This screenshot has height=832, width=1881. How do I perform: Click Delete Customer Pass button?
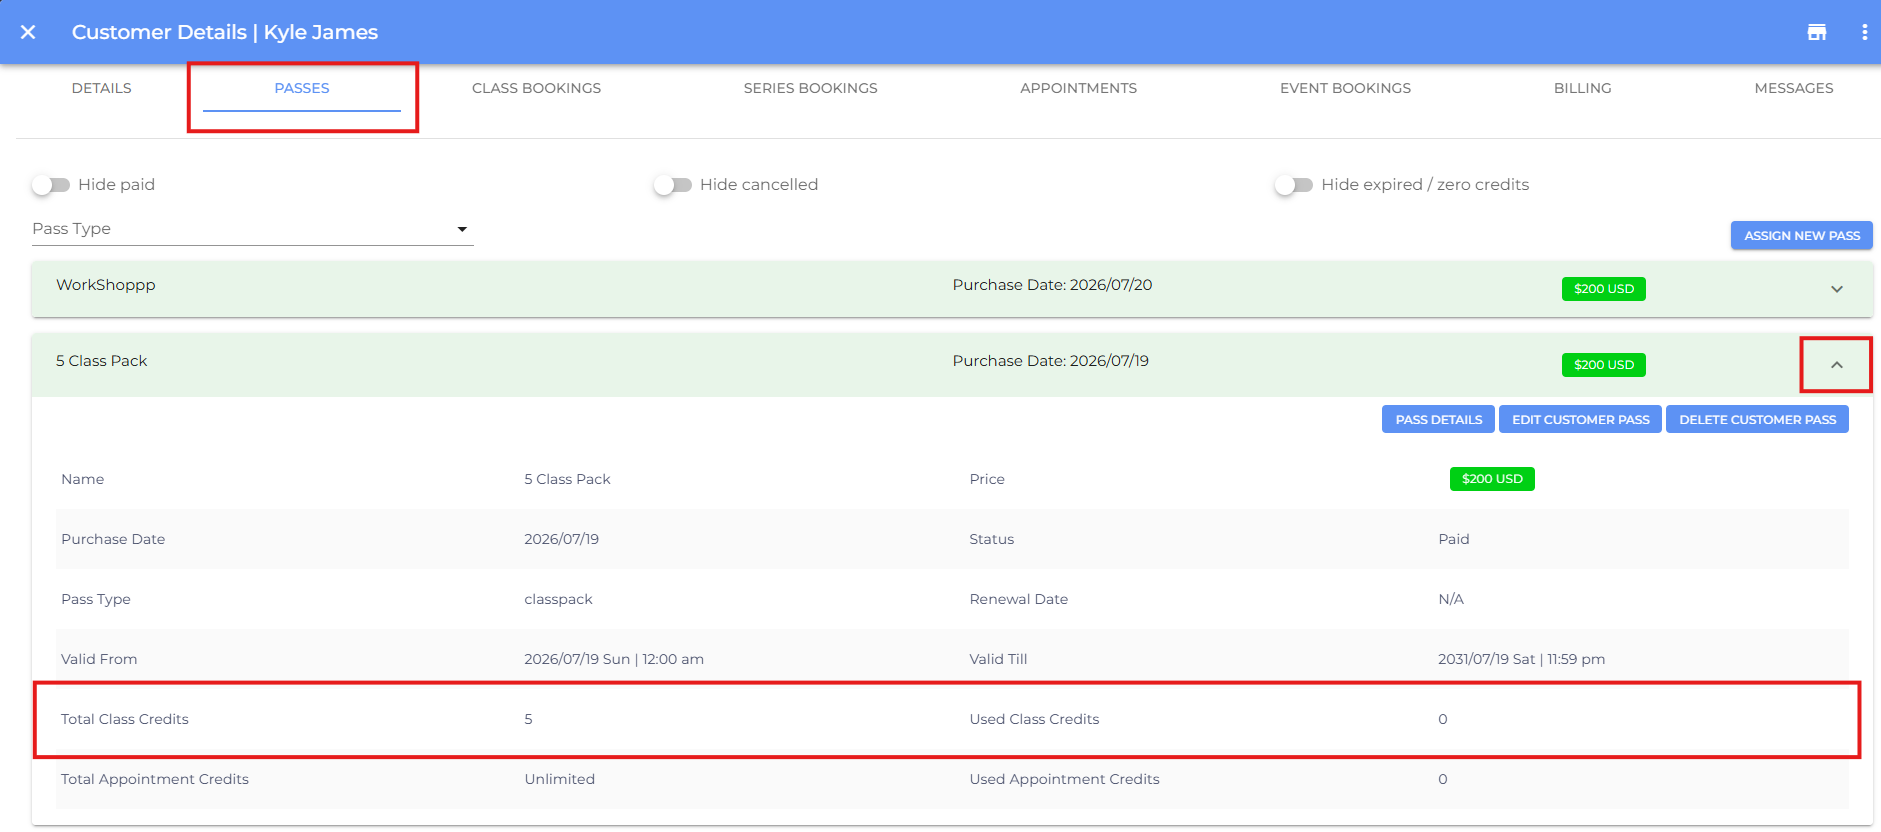coord(1757,420)
